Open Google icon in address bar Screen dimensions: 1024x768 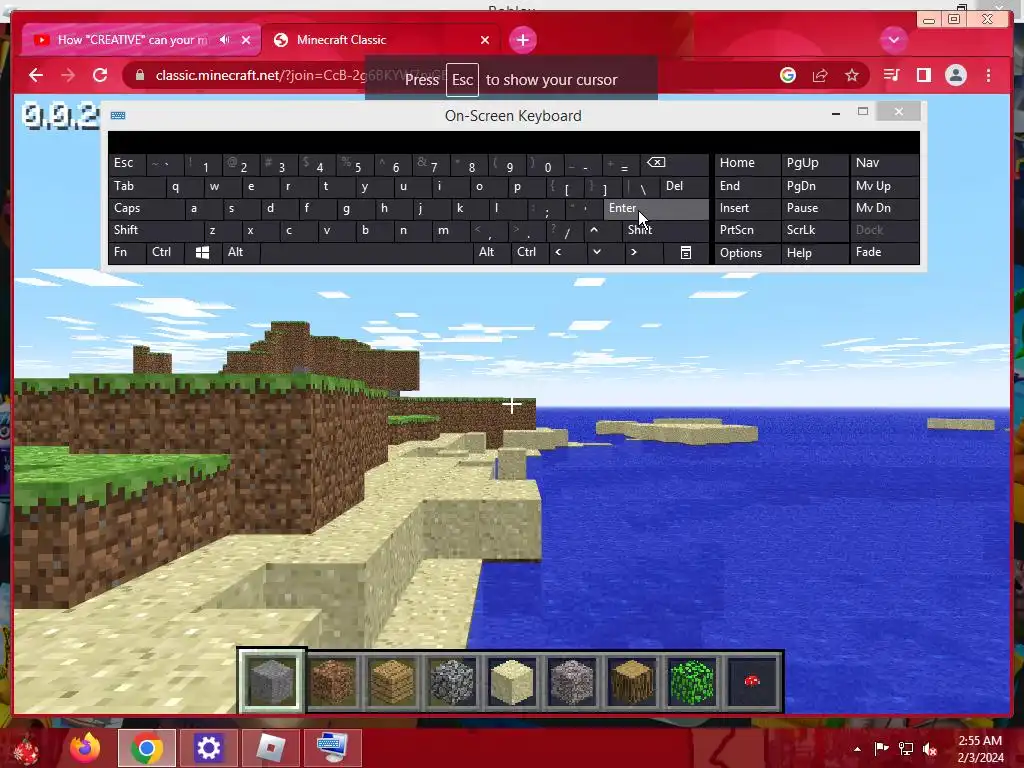(x=788, y=76)
